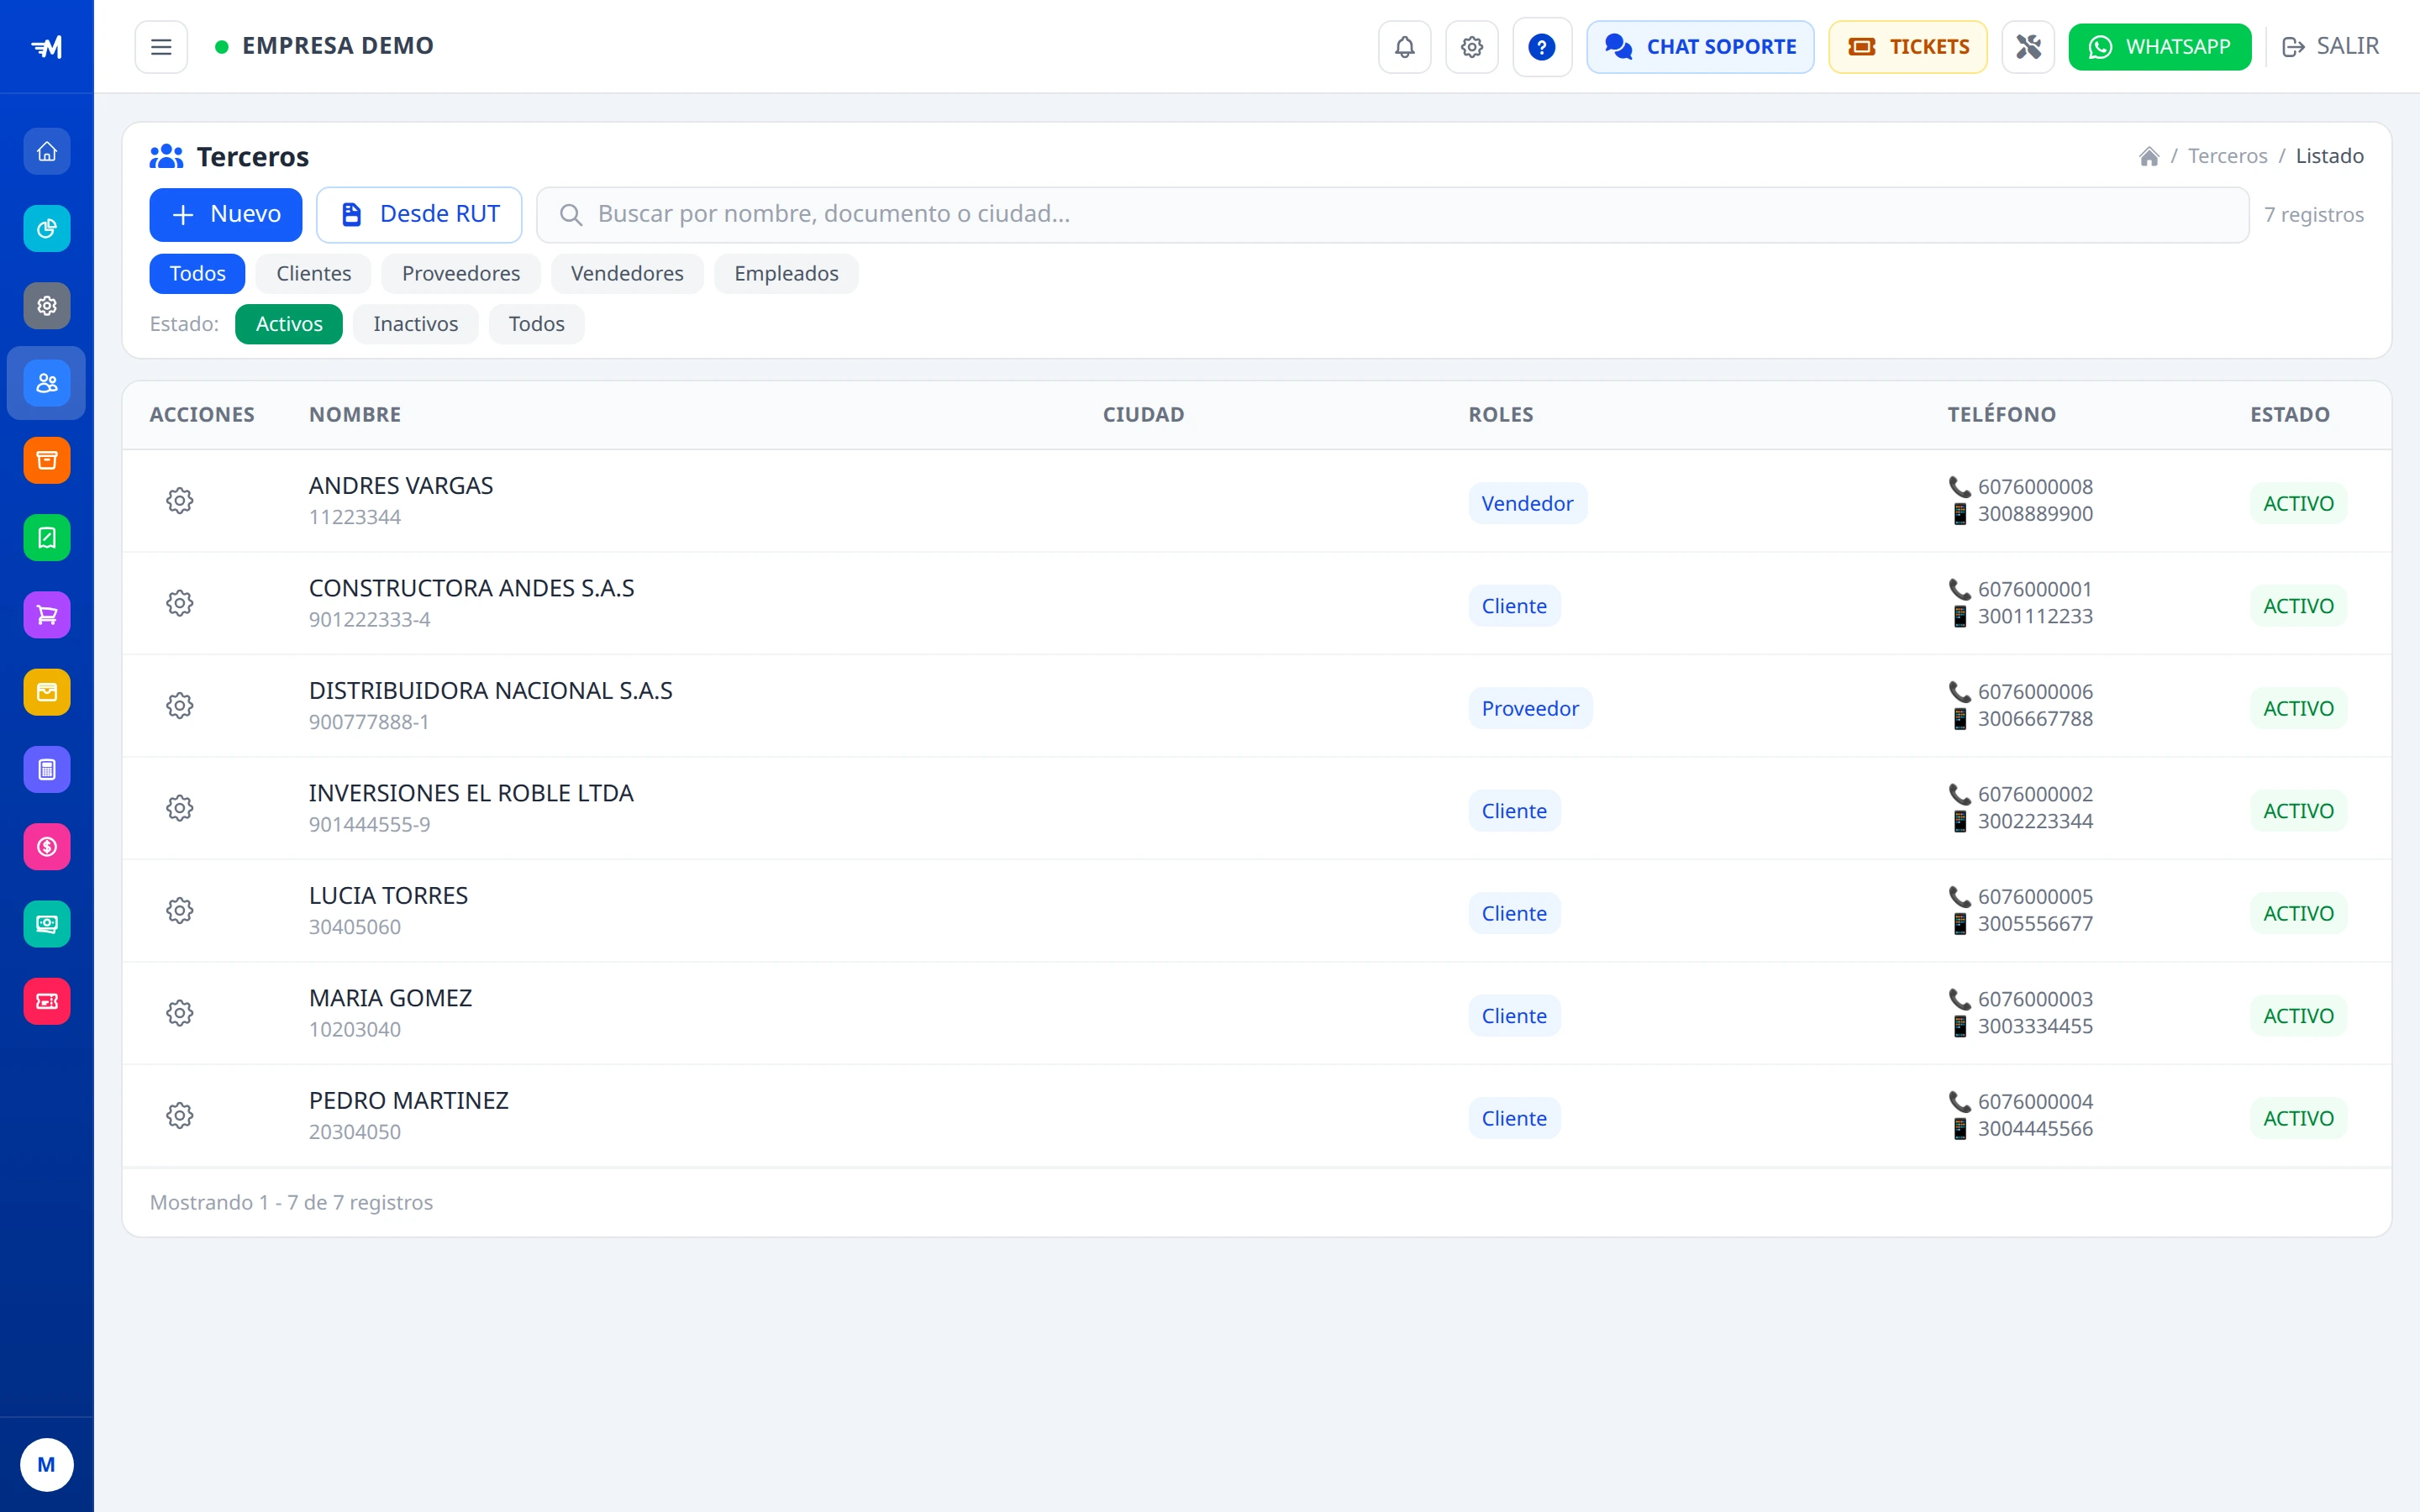The width and height of the screenshot is (2420, 1512).
Task: Open the home icon in the sidebar
Action: tap(47, 152)
